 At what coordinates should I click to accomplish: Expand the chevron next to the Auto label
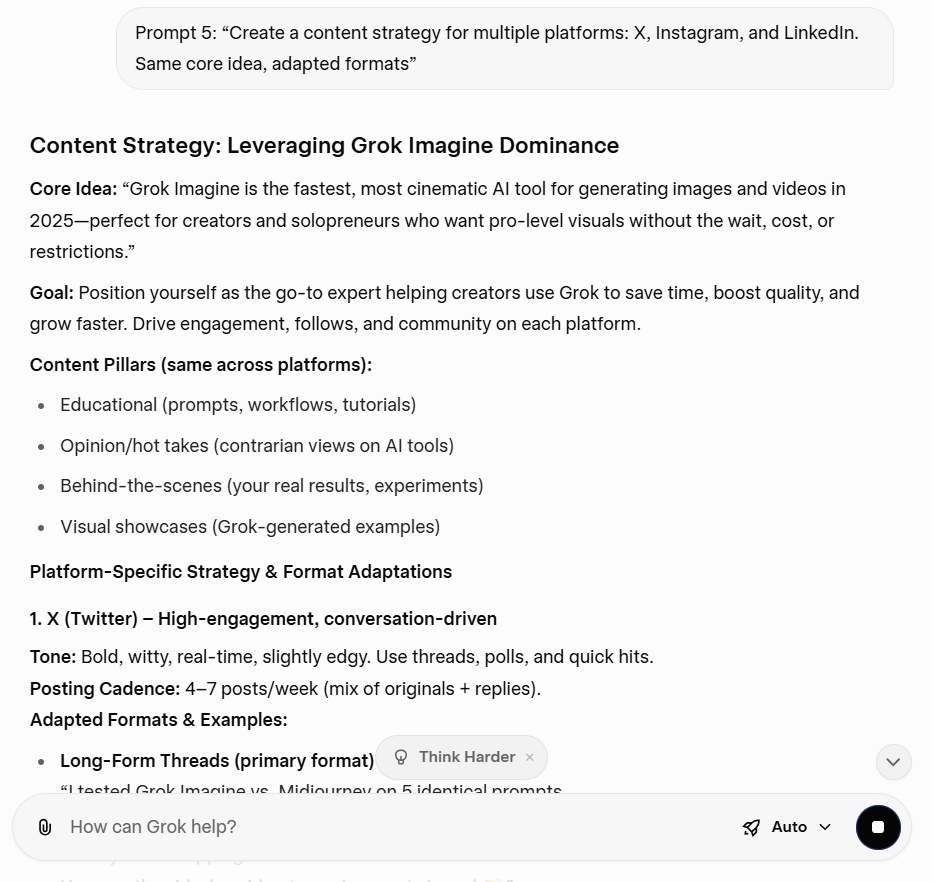(825, 827)
